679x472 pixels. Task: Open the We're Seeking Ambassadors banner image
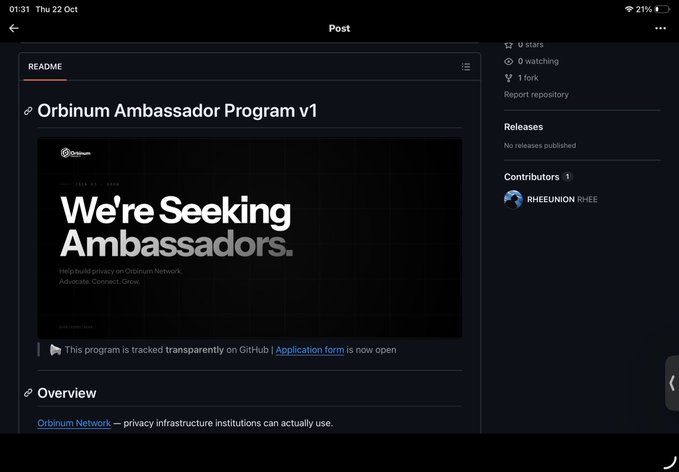click(x=249, y=238)
